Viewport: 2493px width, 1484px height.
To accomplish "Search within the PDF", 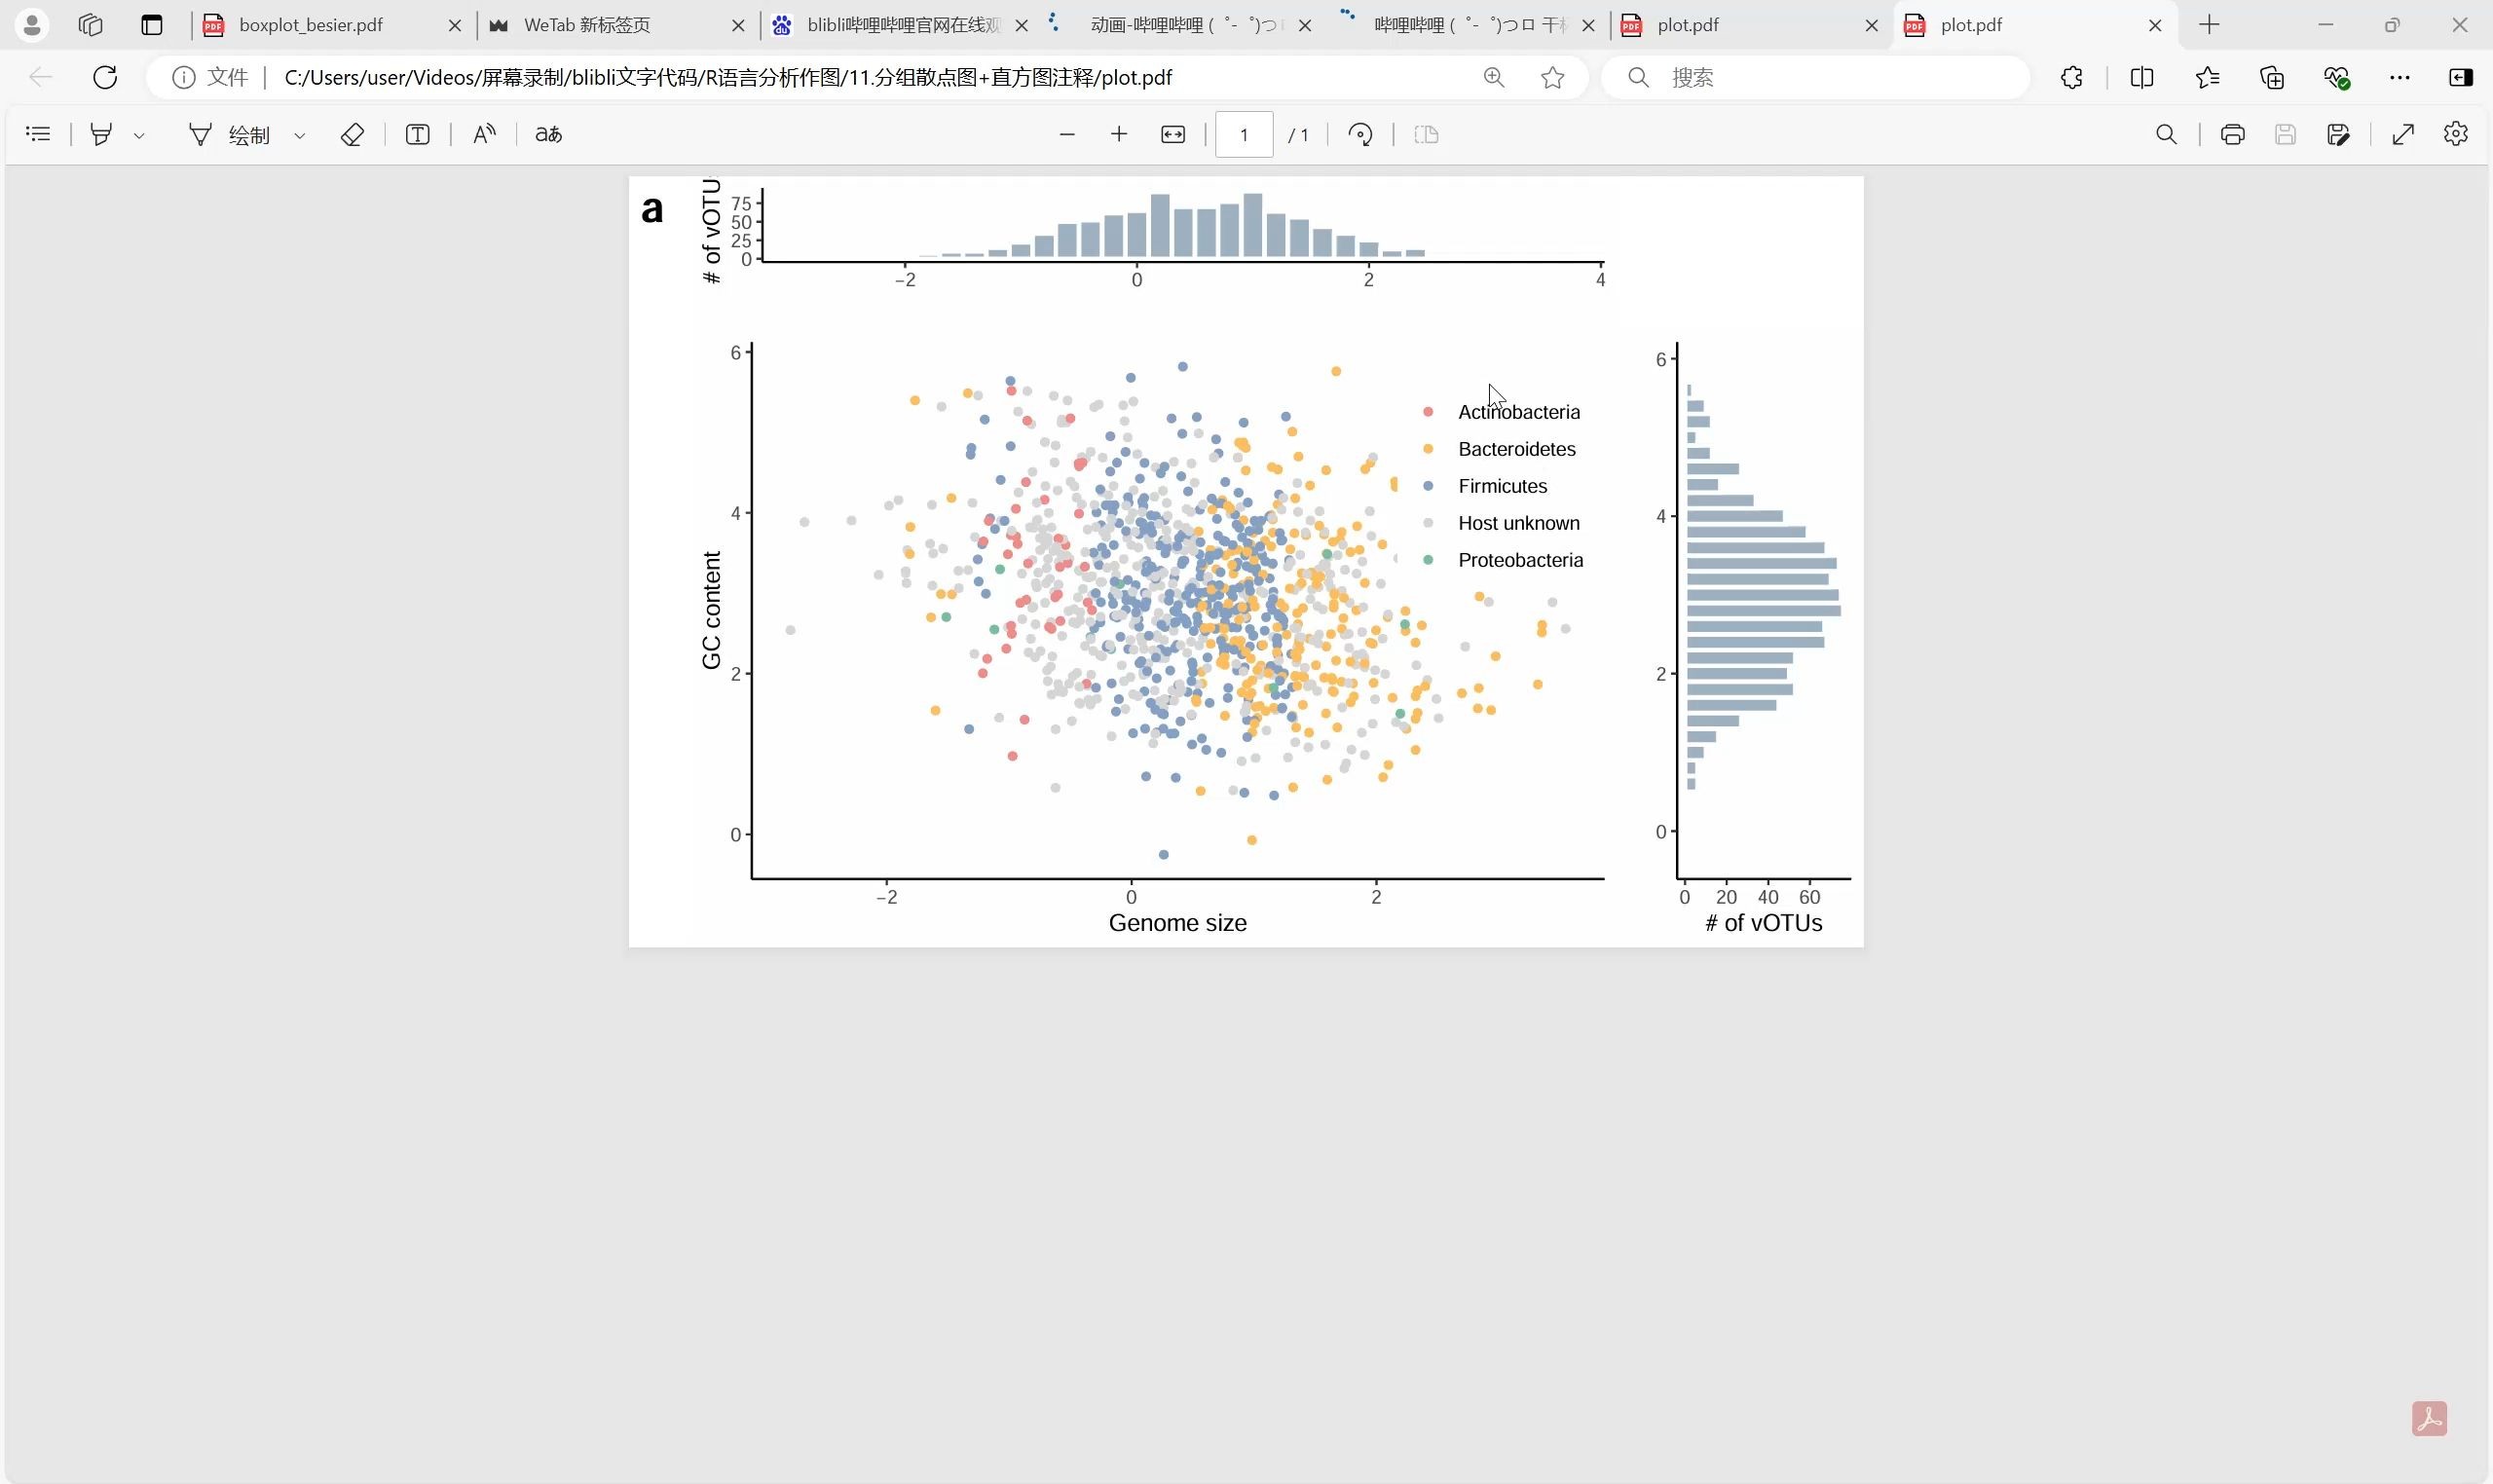I will coord(2166,134).
